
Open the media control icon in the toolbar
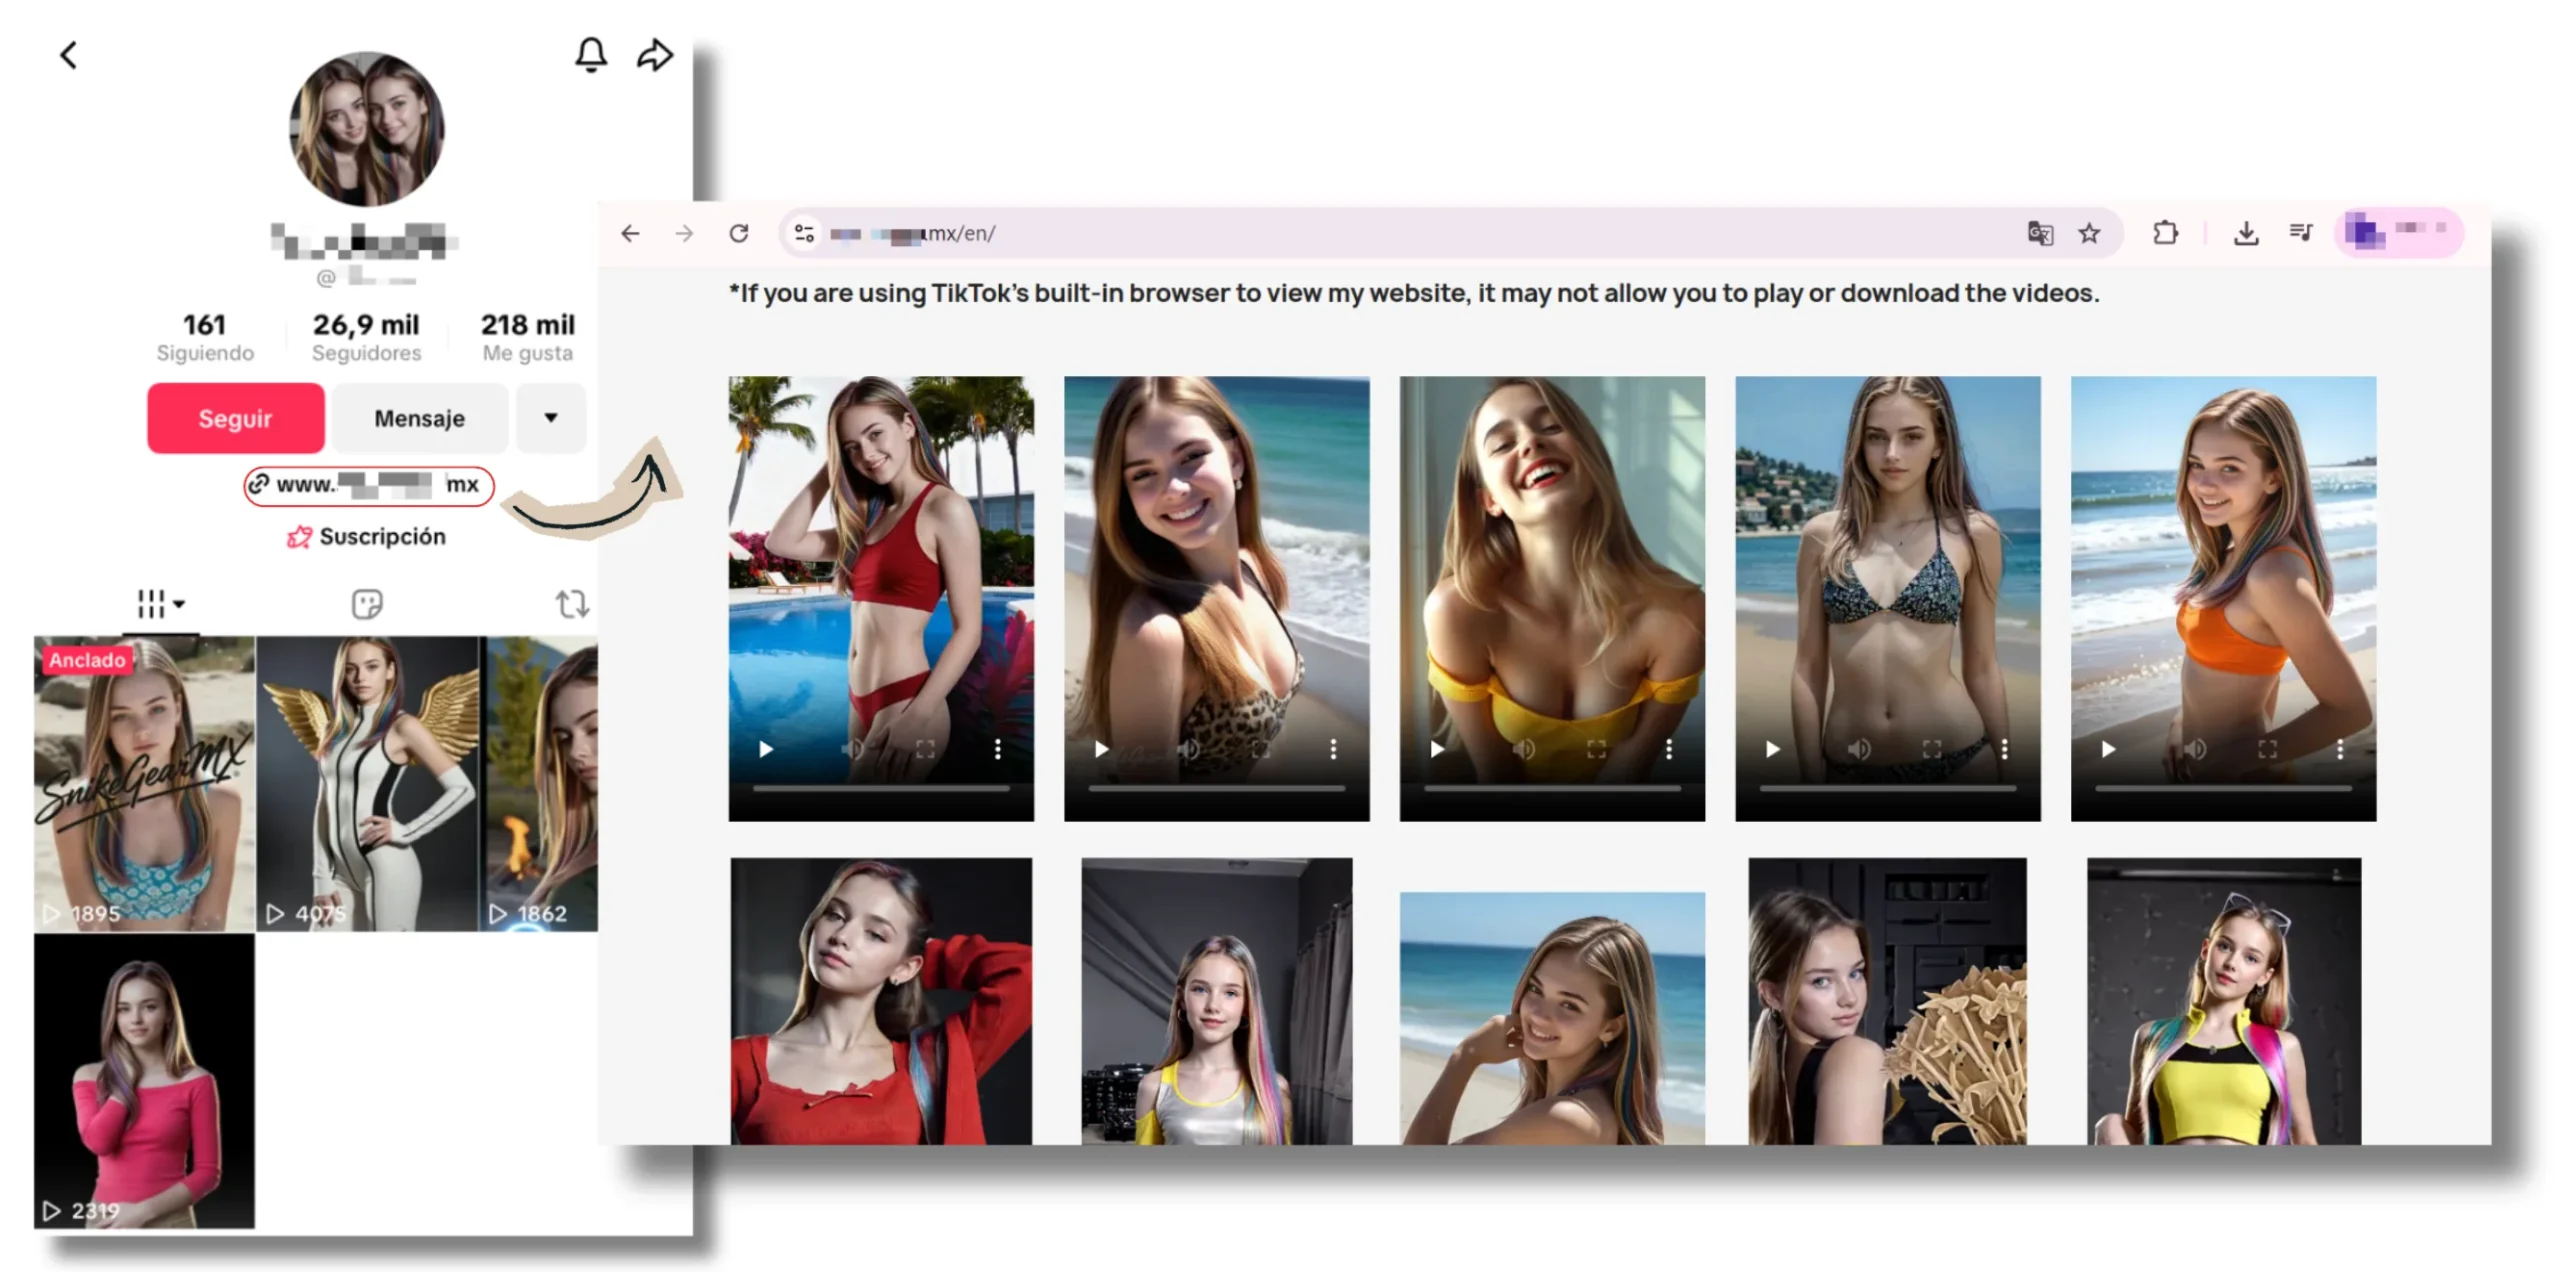click(2301, 233)
